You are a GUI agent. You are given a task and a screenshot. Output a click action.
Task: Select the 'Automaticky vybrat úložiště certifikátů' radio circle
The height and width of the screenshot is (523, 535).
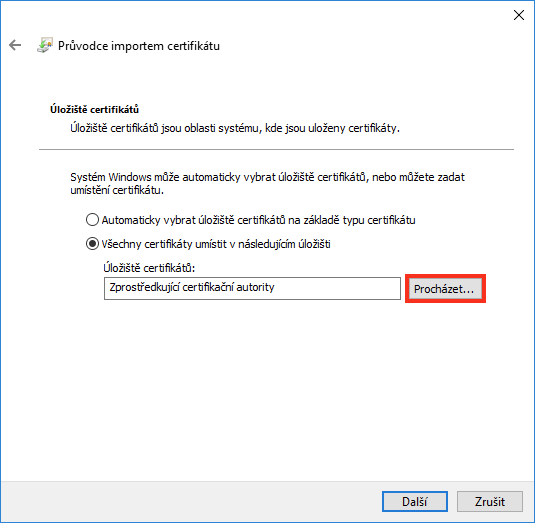click(x=92, y=220)
